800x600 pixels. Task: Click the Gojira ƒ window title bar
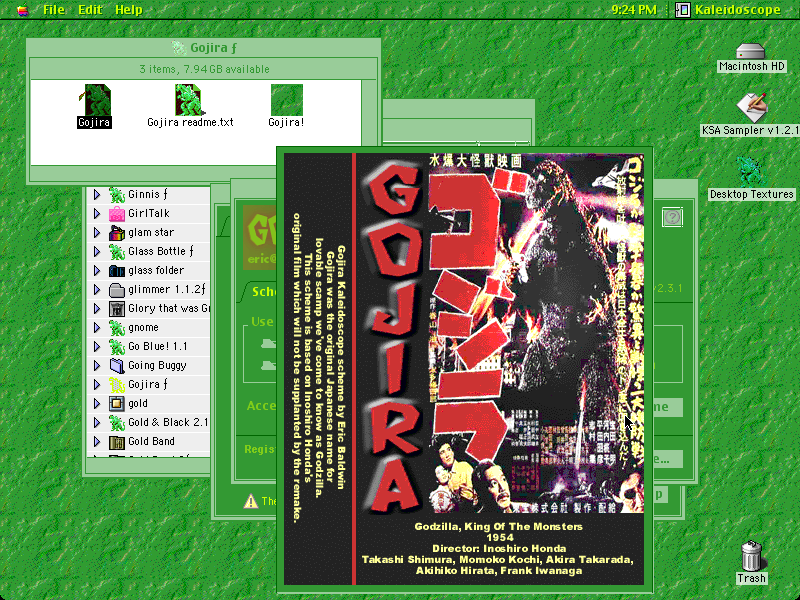click(204, 48)
